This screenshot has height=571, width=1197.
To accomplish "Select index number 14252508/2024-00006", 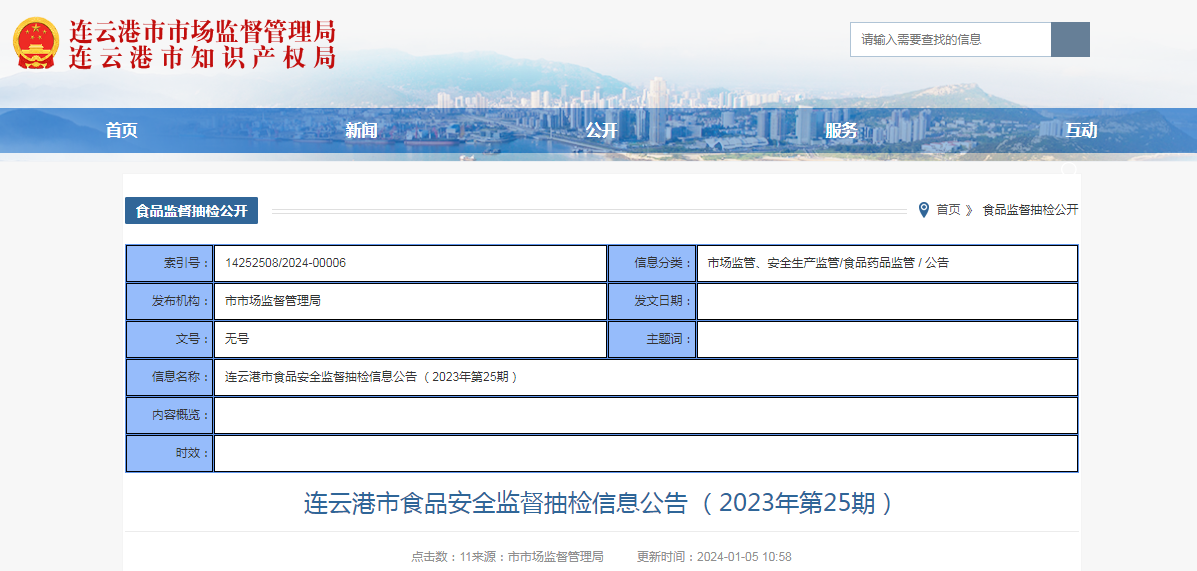I will [286, 263].
